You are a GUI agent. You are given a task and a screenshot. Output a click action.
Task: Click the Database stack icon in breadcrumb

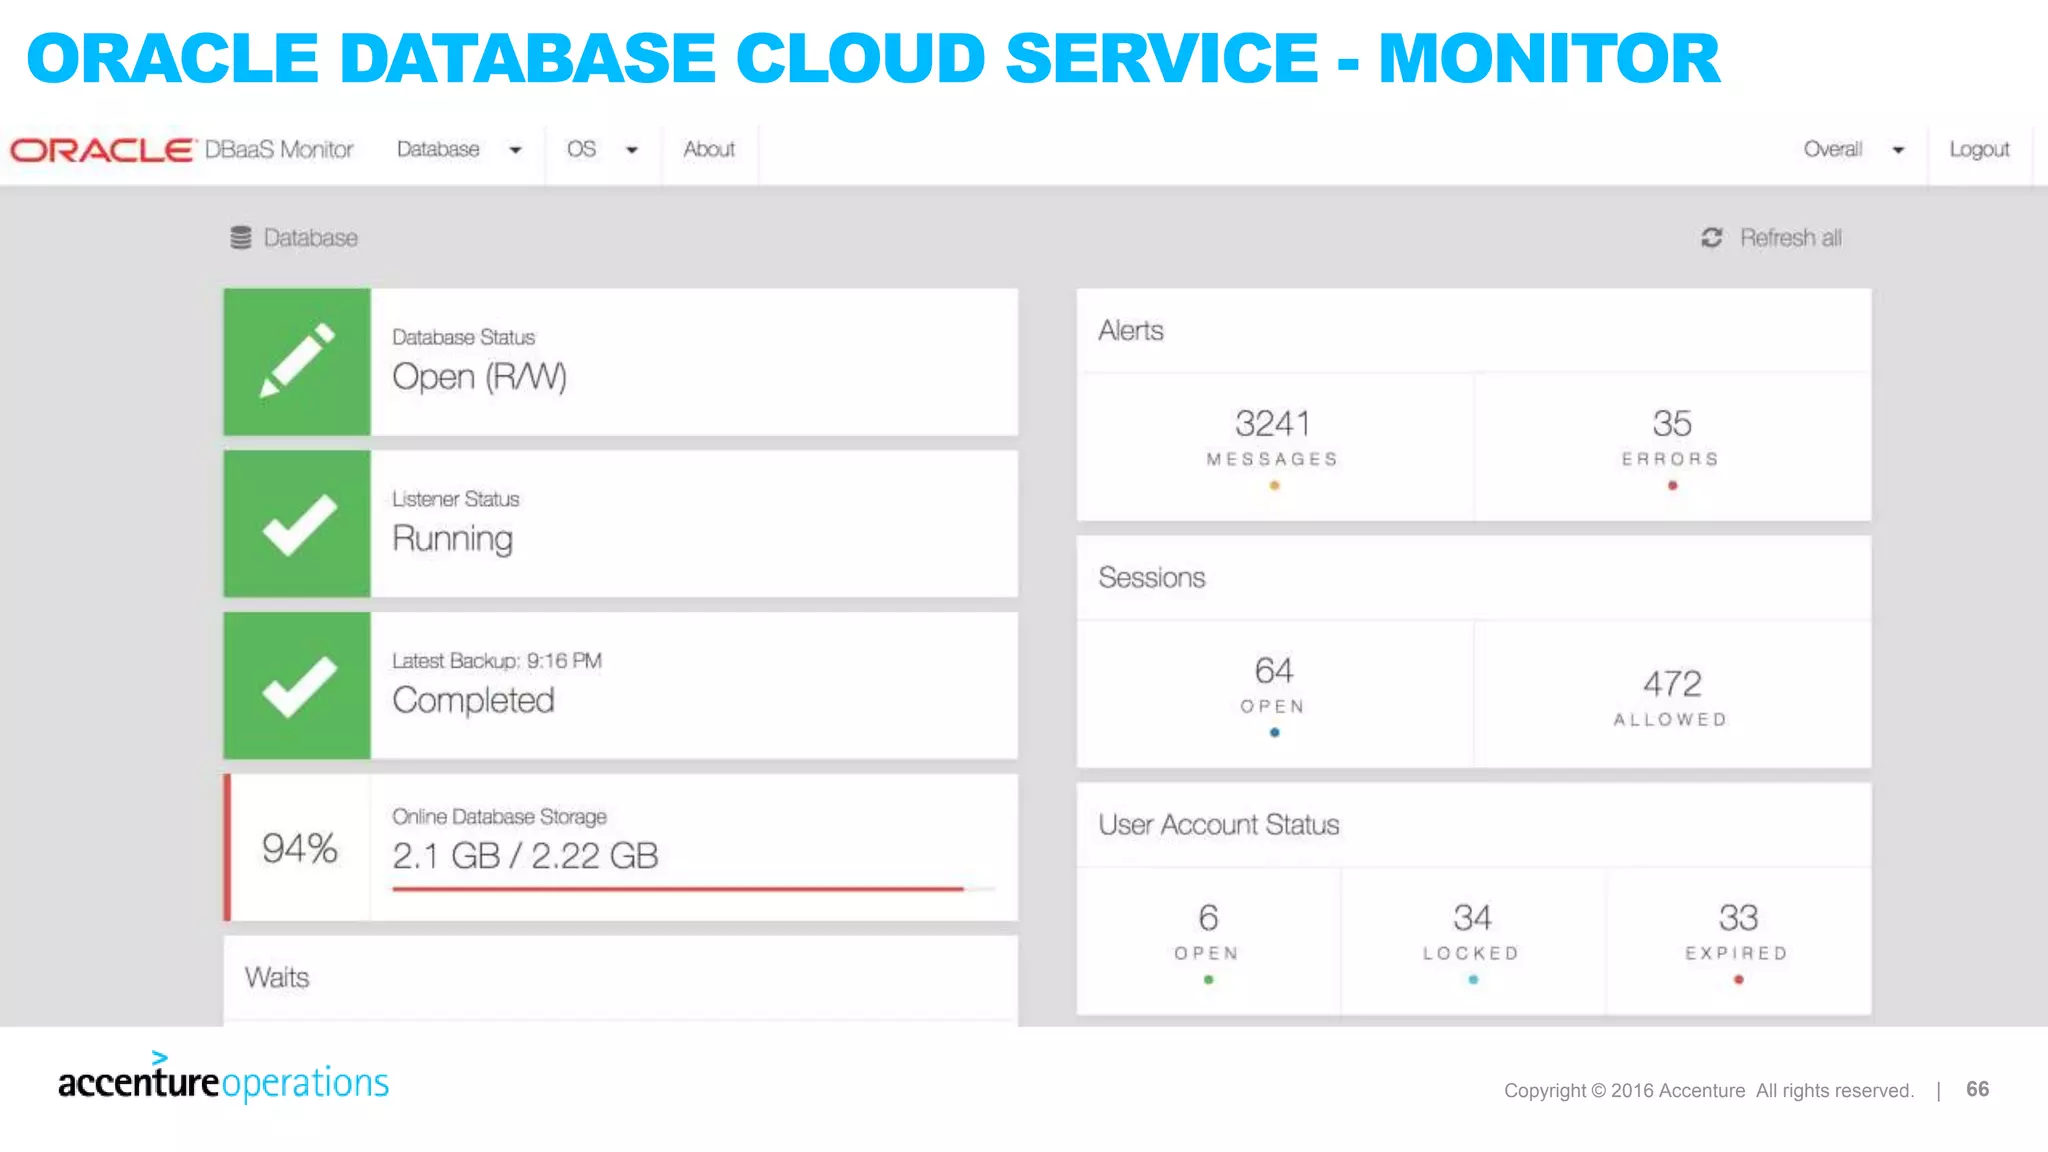[241, 238]
